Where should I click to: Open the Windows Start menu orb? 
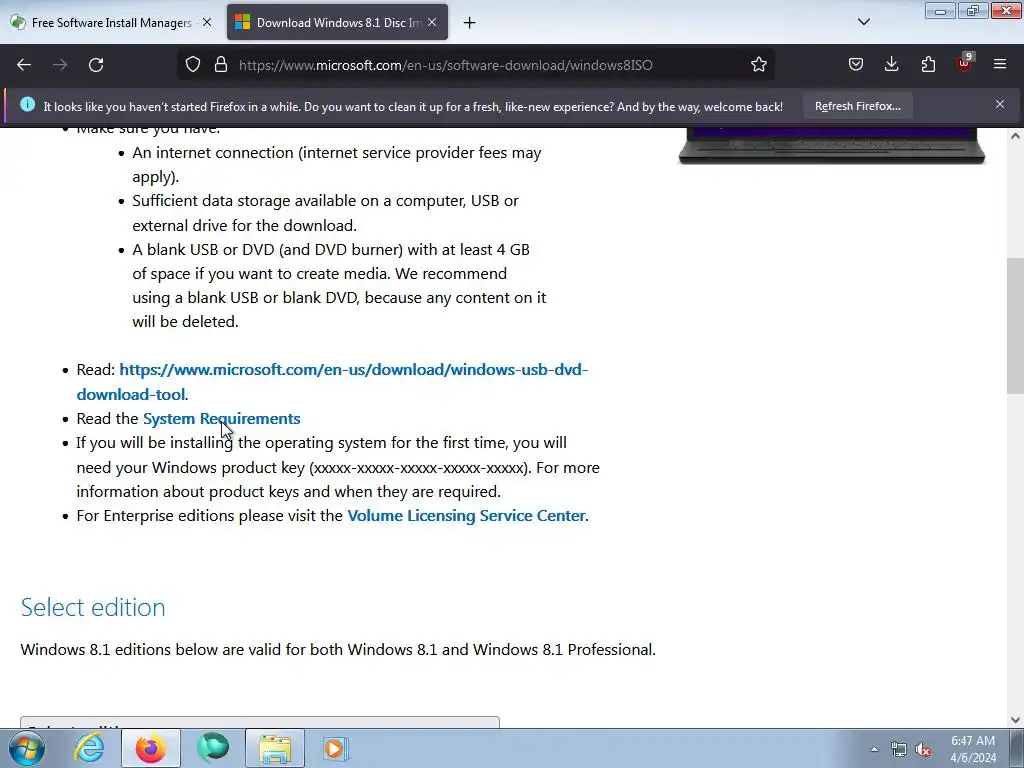point(27,748)
